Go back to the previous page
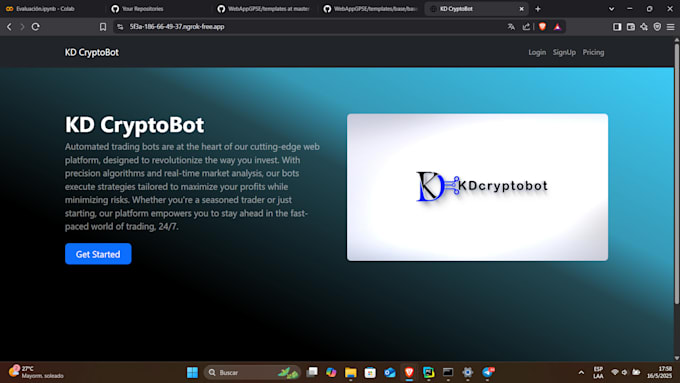The width and height of the screenshot is (680, 383). pos(9,27)
